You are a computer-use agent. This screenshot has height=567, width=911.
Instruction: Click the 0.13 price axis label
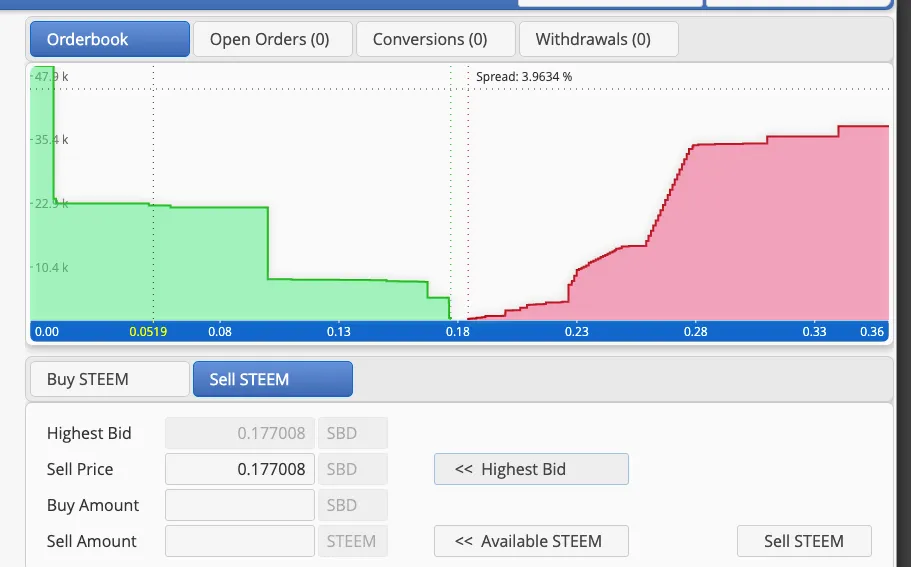[338, 332]
